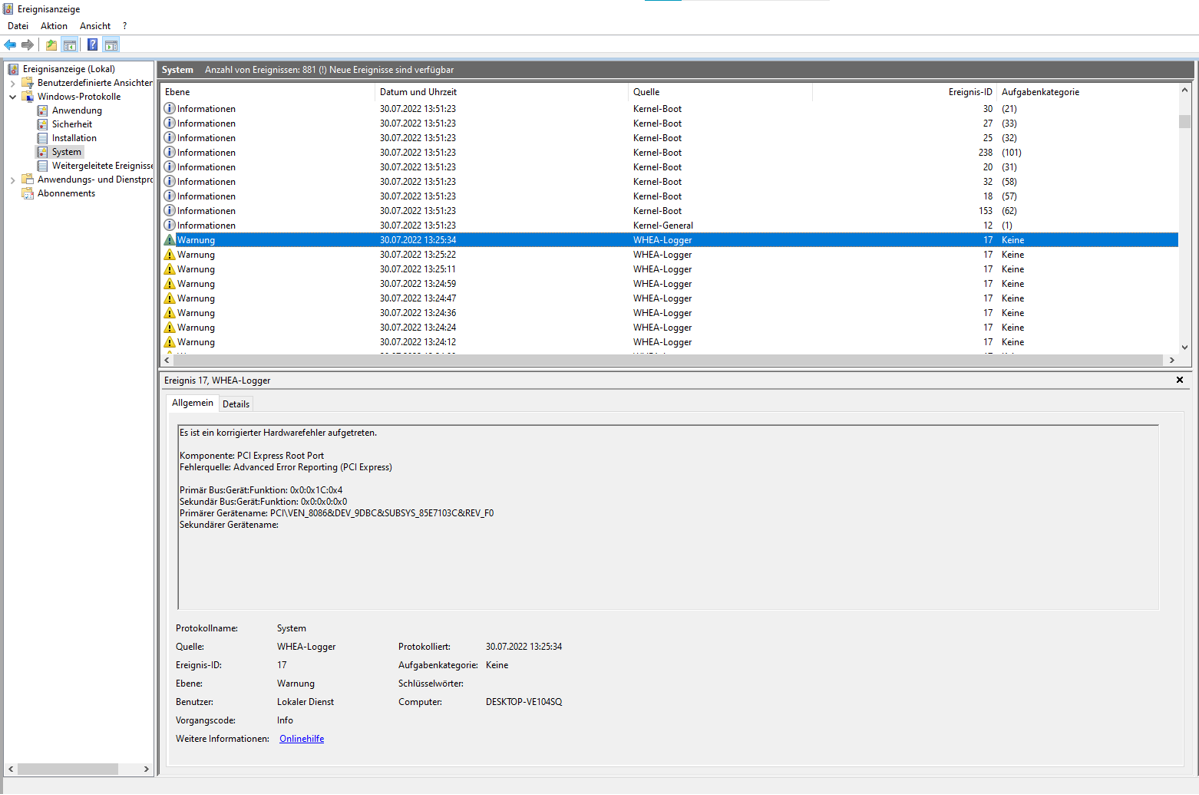Viewport: 1199px width, 795px height.
Task: Open the Aktion menu
Action: (54, 26)
